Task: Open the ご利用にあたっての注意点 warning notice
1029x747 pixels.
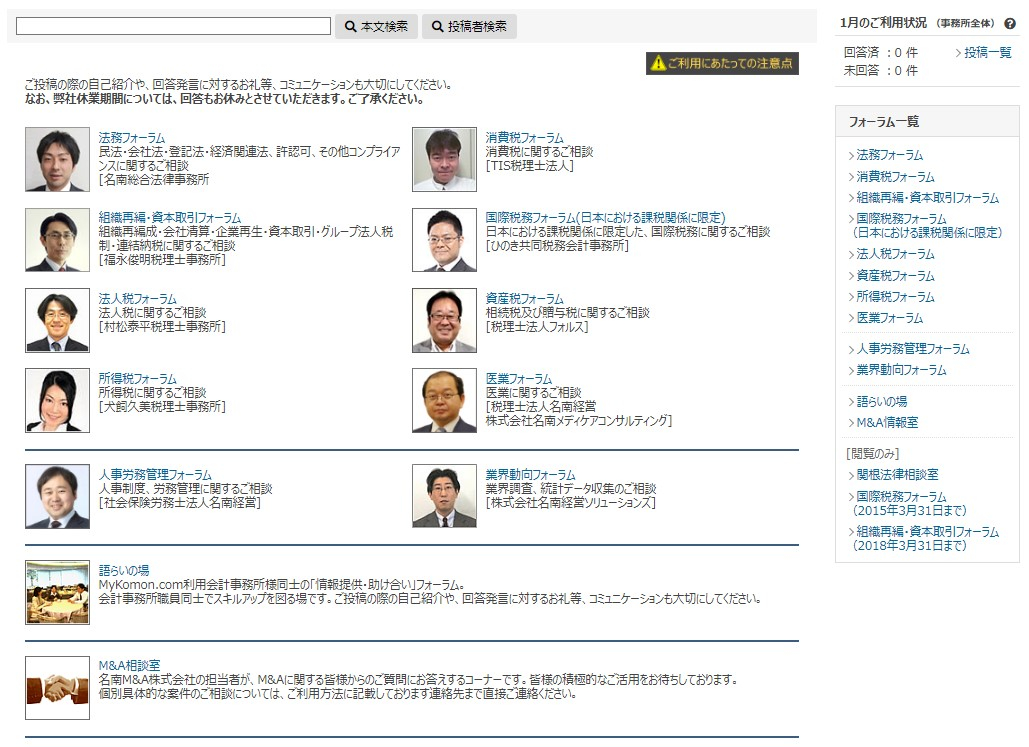Action: pos(722,63)
